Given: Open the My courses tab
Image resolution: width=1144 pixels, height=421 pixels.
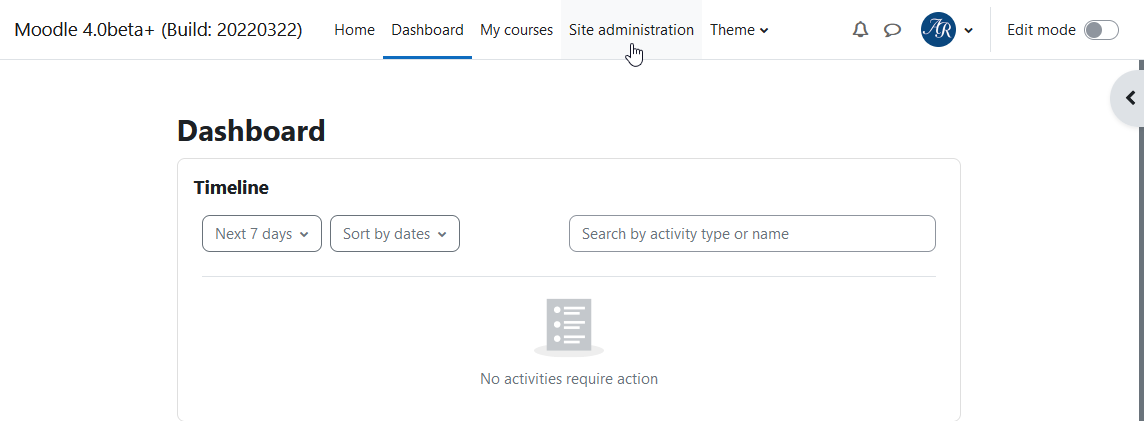Looking at the screenshot, I should 517,30.
